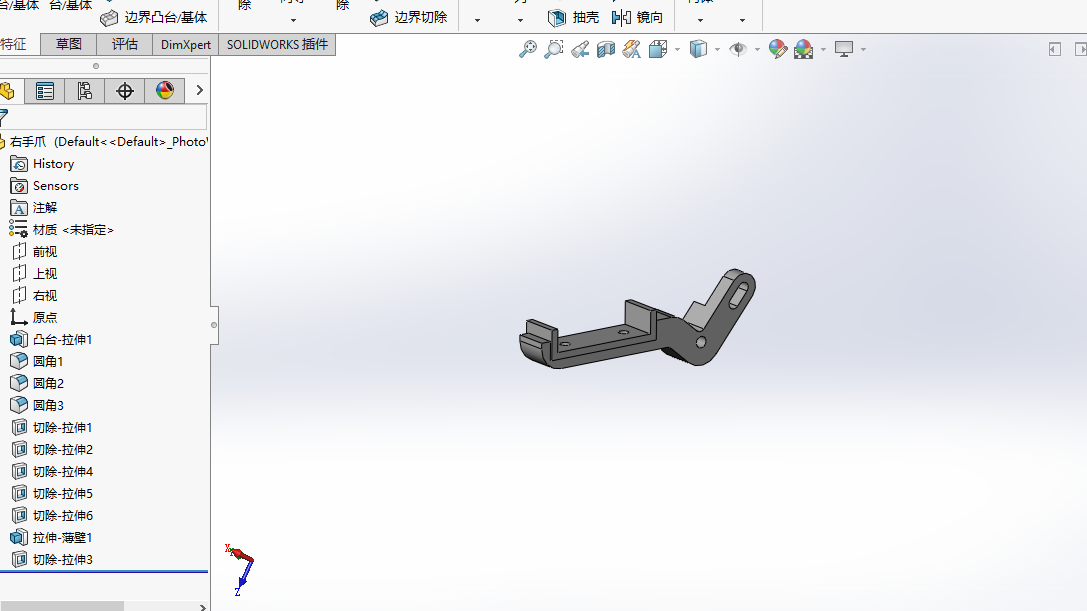This screenshot has width=1087, height=611.
Task: Select the 拉伸-薄壁1 feature
Action: coord(52,537)
